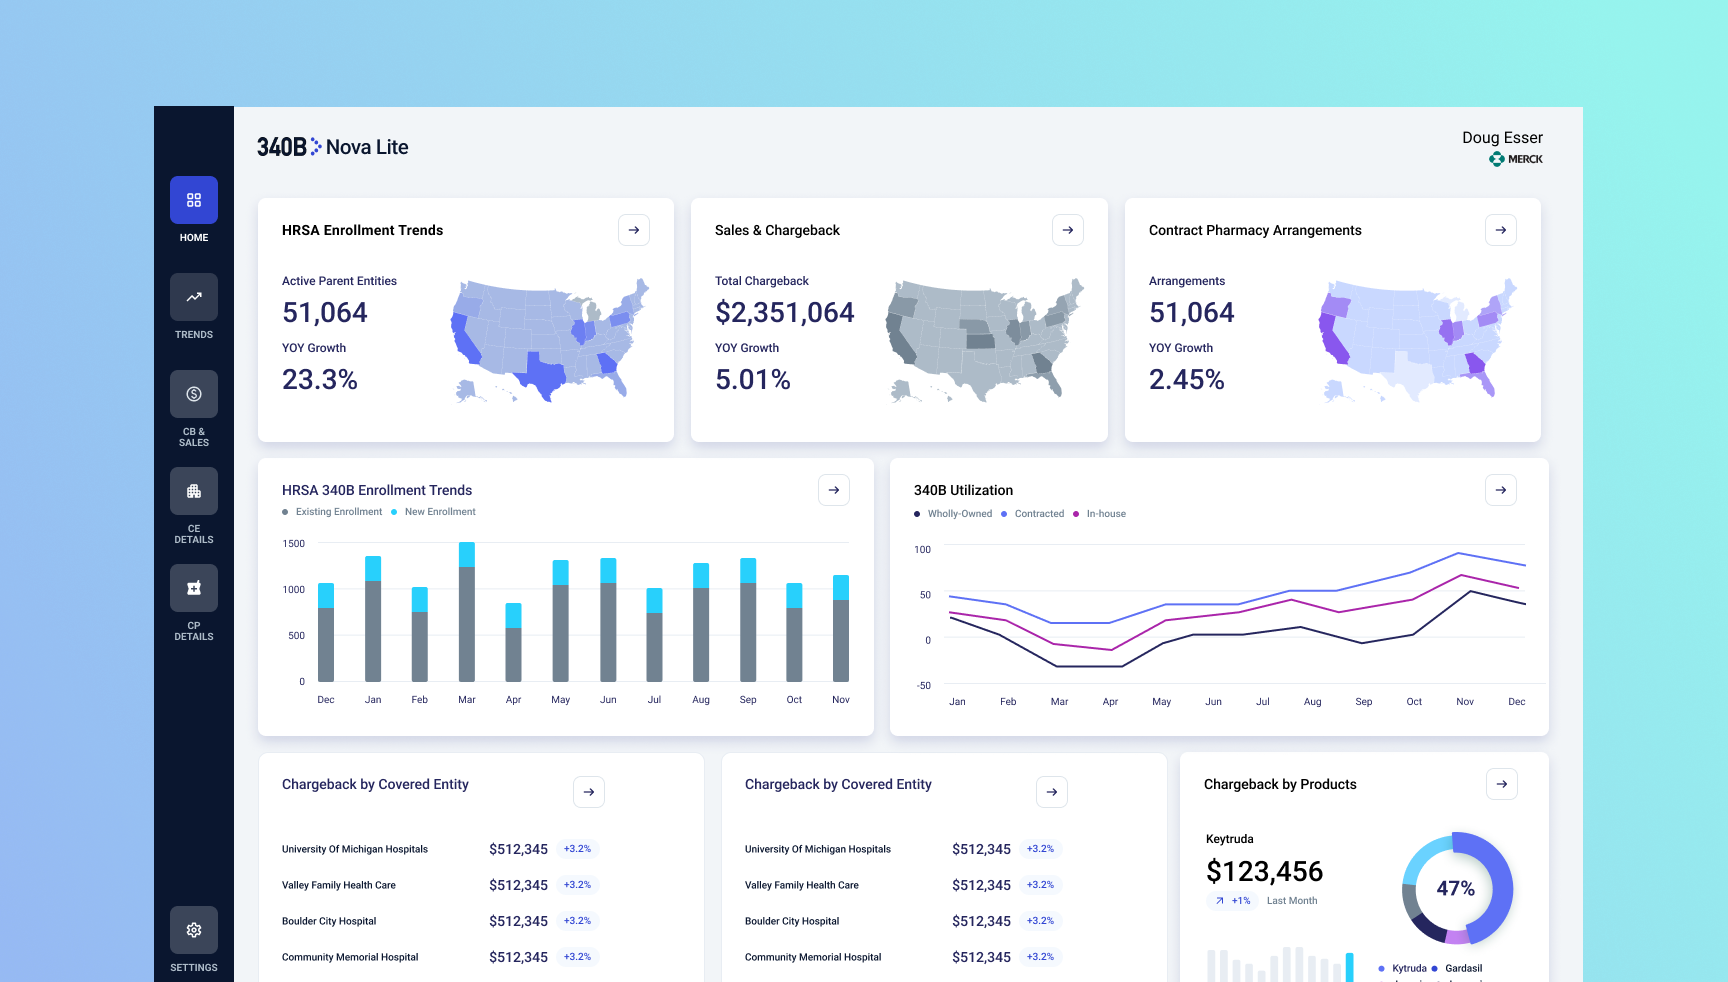Open HRSA Enrollment Trends card arrow

click(634, 230)
